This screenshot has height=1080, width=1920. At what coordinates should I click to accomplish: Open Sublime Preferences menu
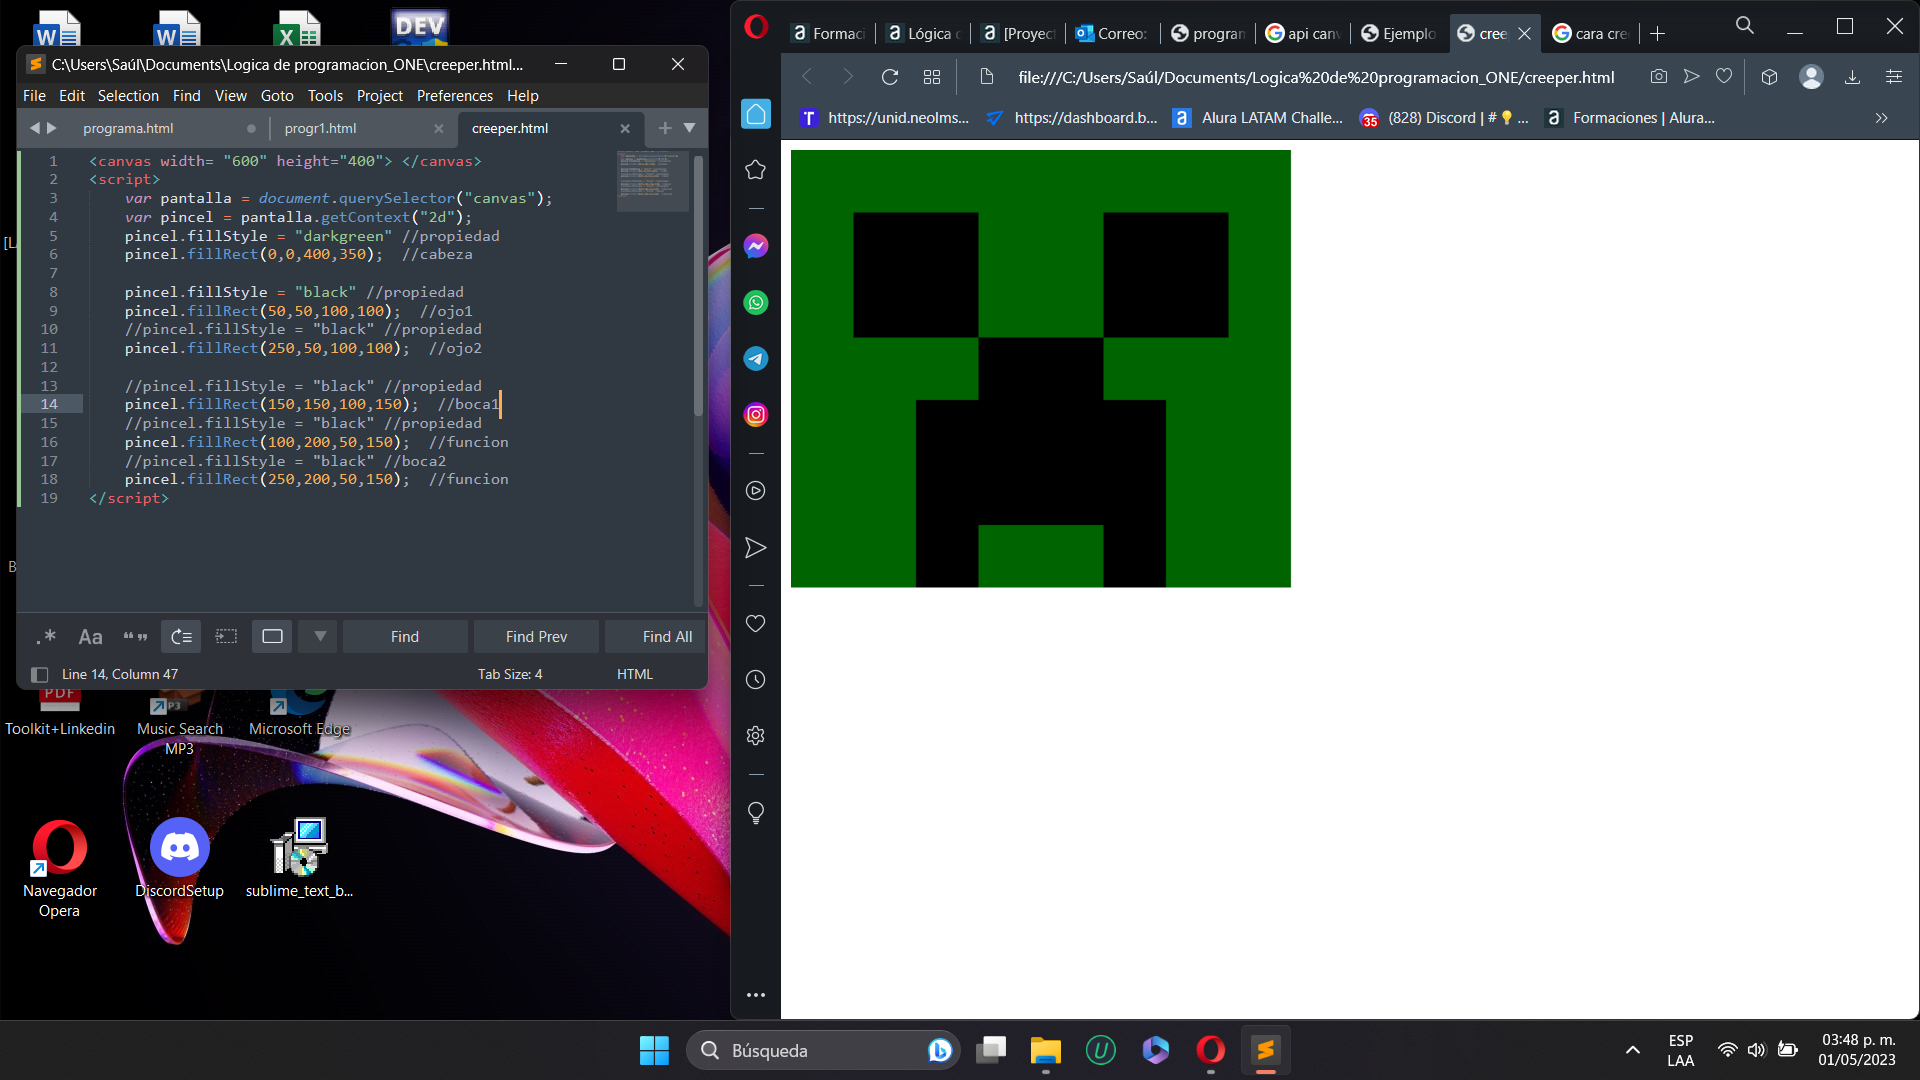click(455, 96)
